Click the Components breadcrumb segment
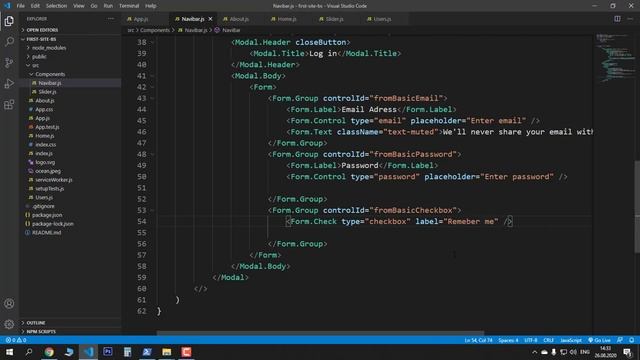 click(155, 30)
